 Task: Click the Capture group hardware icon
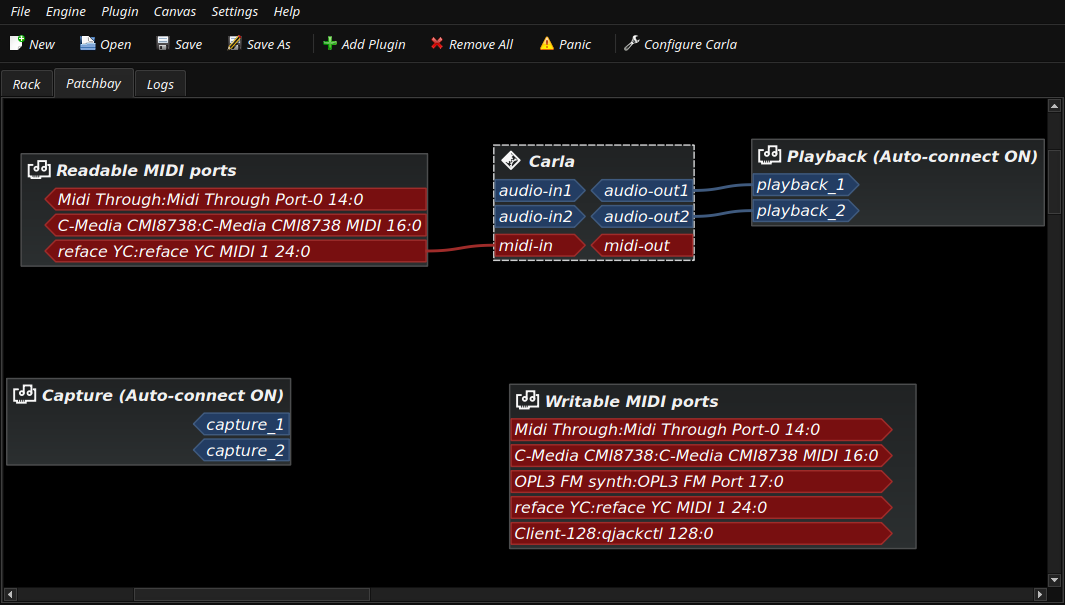(x=24, y=395)
